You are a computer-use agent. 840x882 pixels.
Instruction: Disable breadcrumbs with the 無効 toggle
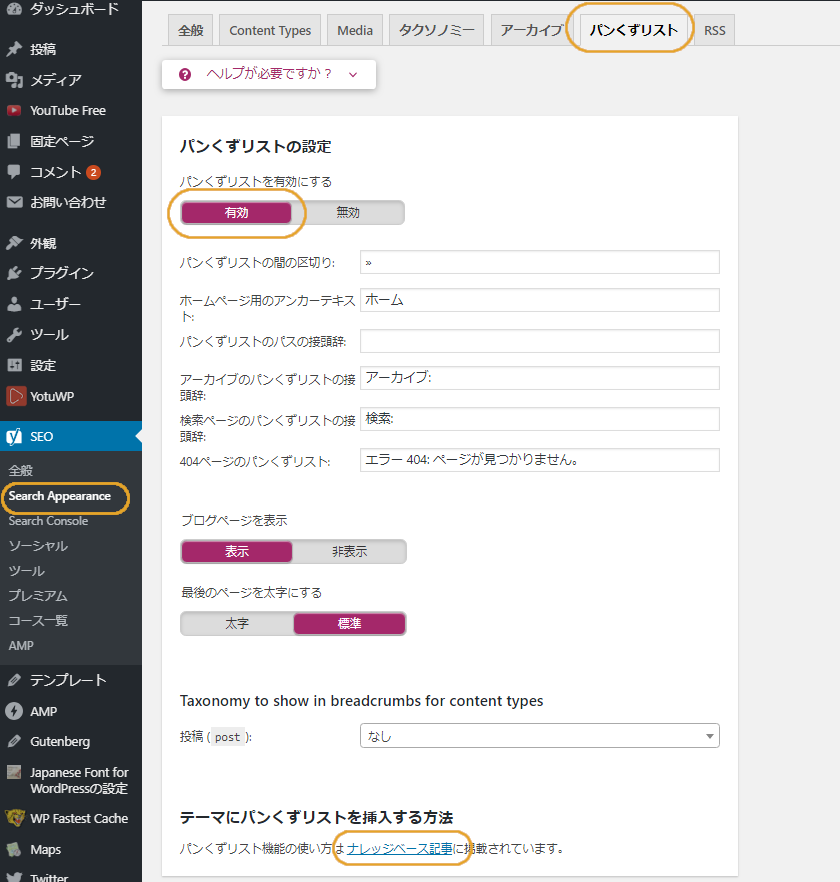pyautogui.click(x=348, y=213)
